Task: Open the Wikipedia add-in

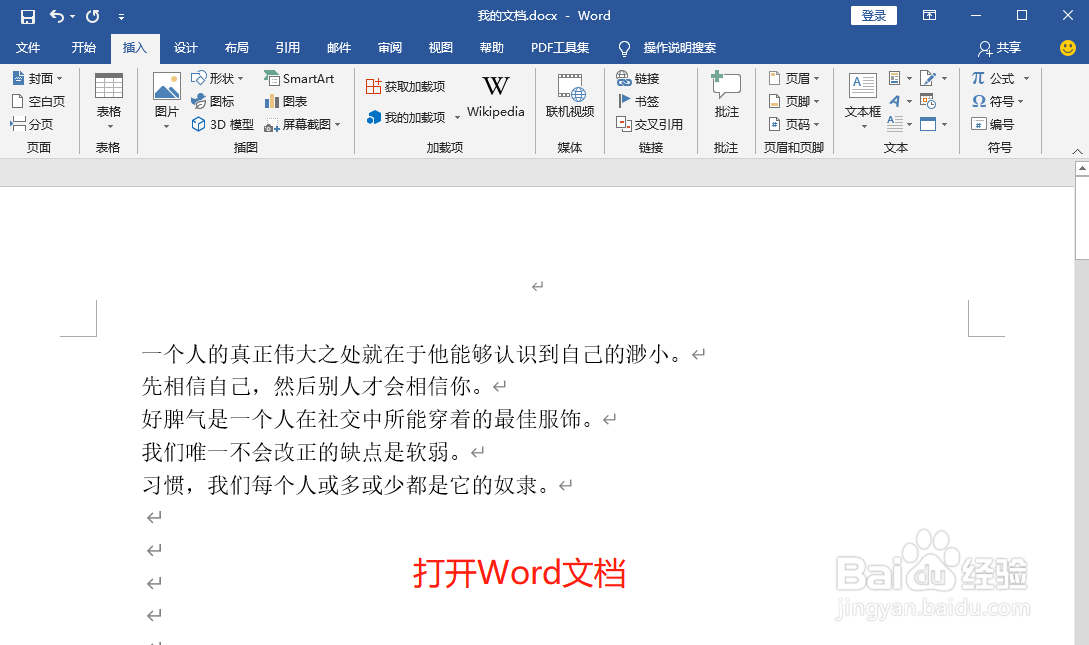Action: [x=495, y=97]
